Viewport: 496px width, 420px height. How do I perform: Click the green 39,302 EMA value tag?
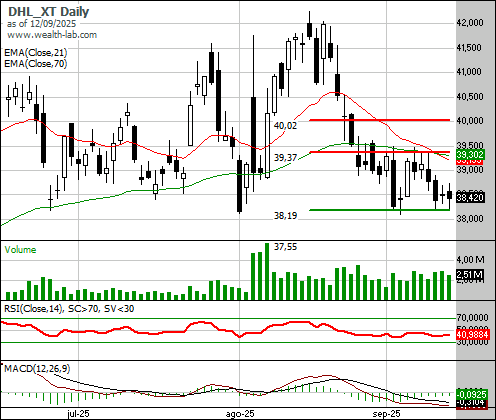(x=470, y=154)
